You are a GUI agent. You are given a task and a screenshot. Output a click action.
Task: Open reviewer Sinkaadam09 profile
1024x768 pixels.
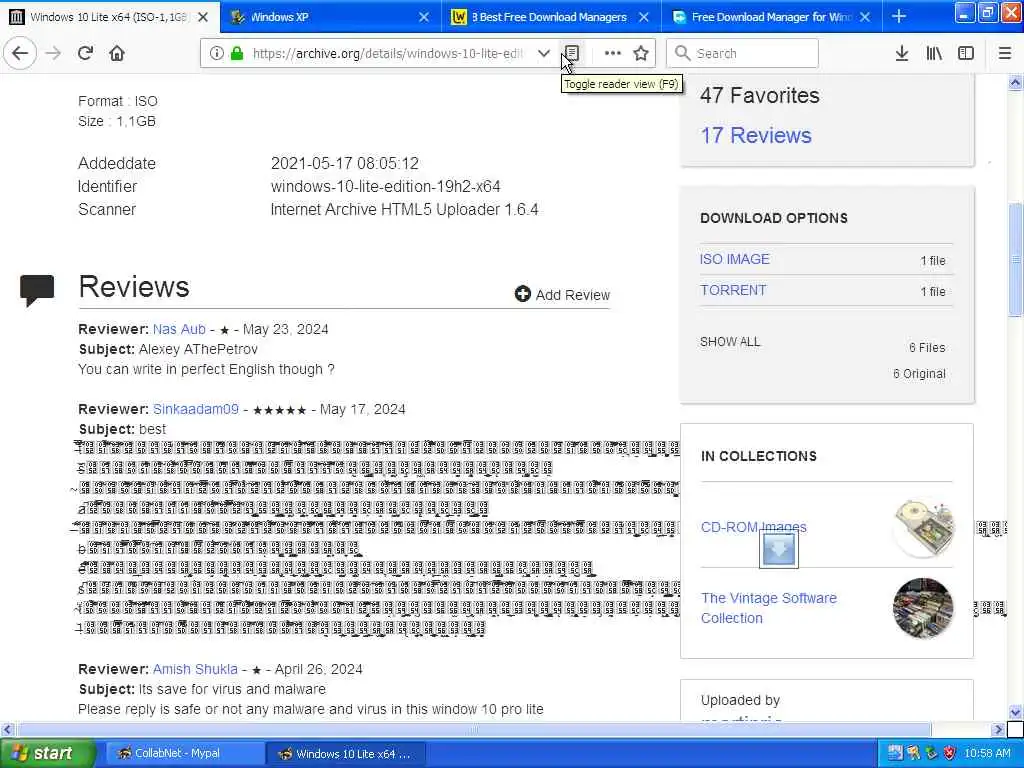tap(195, 409)
